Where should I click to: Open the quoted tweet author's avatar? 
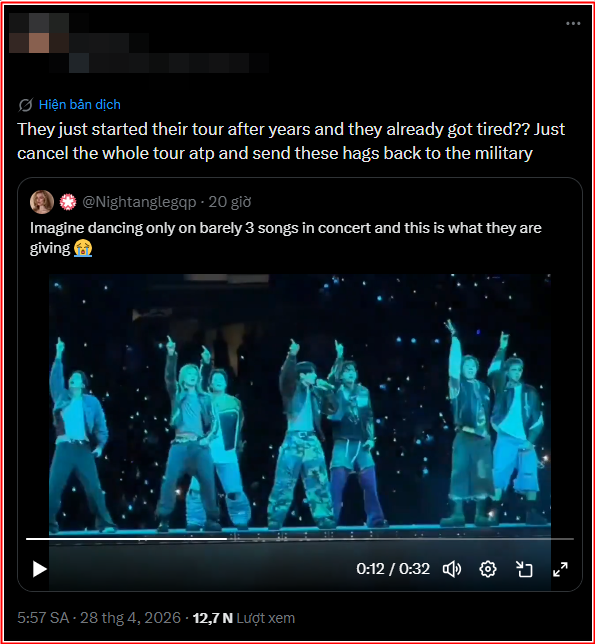[x=42, y=202]
